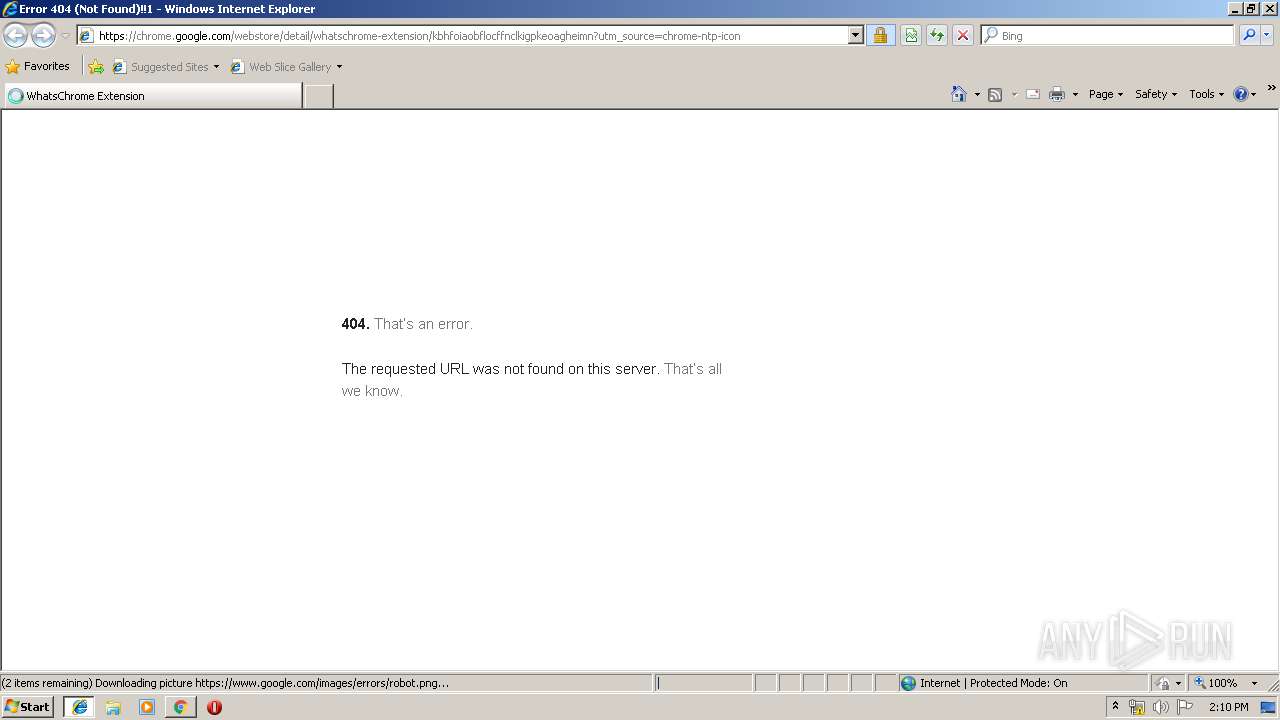Screen dimensions: 1280x720
Task: Expand the Web Slice Gallery dropdown arrow
Action: click(x=339, y=67)
